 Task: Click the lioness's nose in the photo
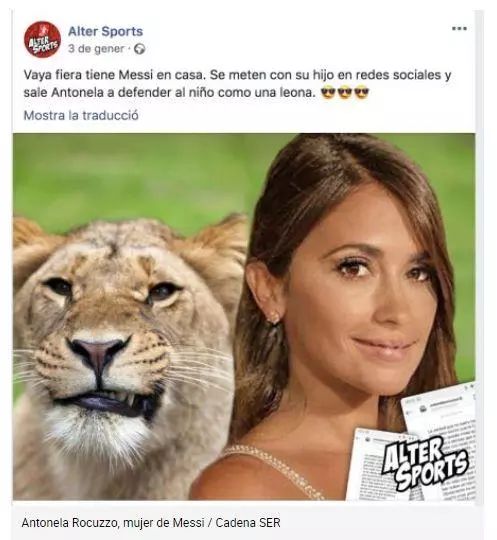pyautogui.click(x=99, y=353)
